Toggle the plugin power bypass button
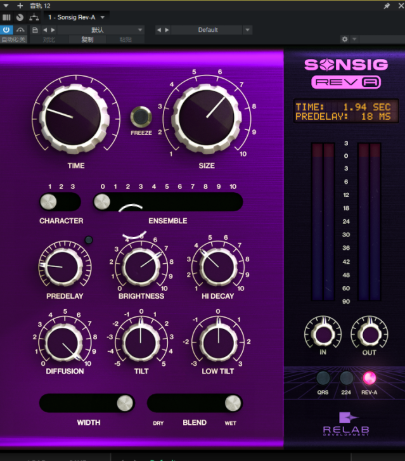 coord(6,30)
